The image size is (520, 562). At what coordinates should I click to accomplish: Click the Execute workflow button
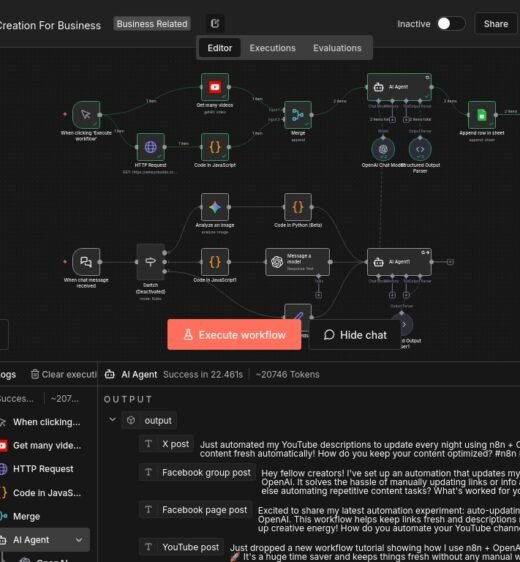pos(234,335)
